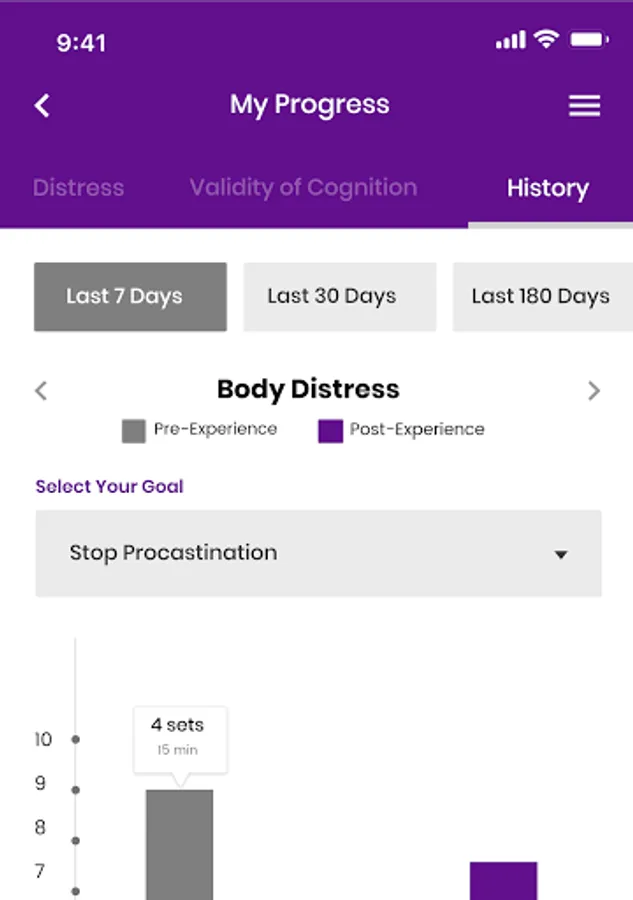Select the Last 180 Days filter
The width and height of the screenshot is (633, 900).
(541, 297)
